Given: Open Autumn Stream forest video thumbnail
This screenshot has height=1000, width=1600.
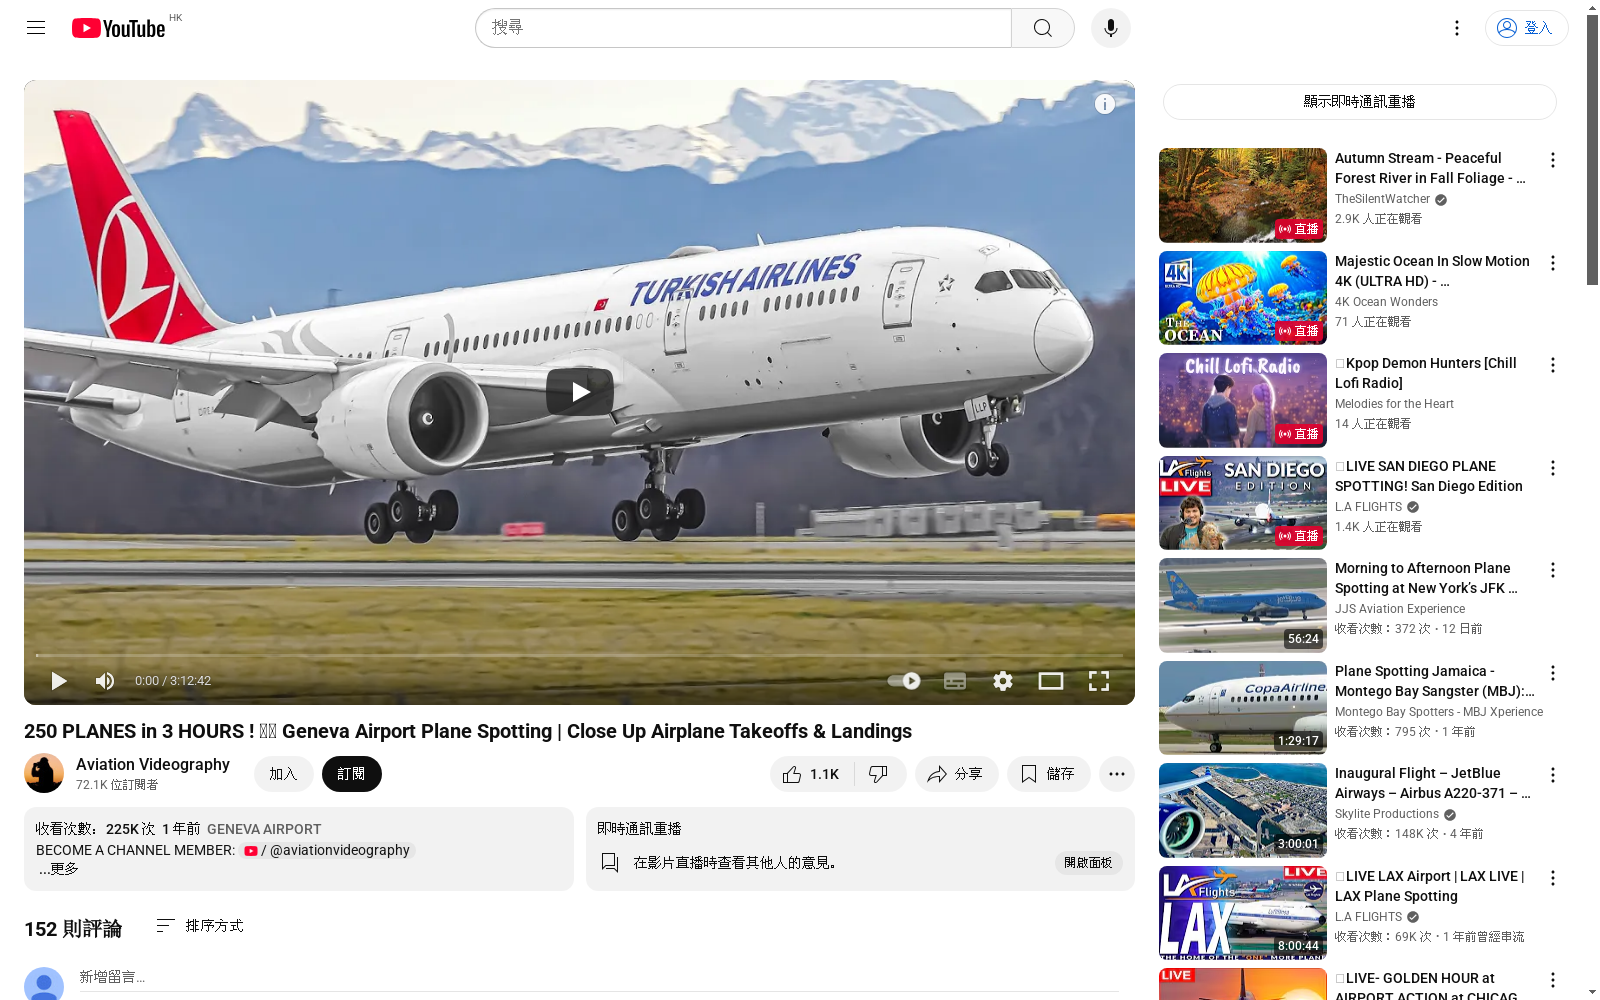Looking at the screenshot, I should (x=1243, y=195).
